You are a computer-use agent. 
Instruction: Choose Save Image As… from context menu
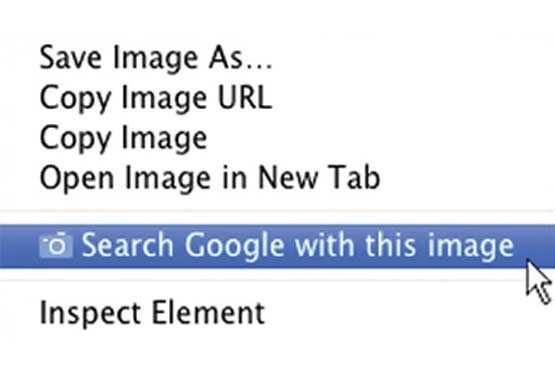(x=278, y=58)
